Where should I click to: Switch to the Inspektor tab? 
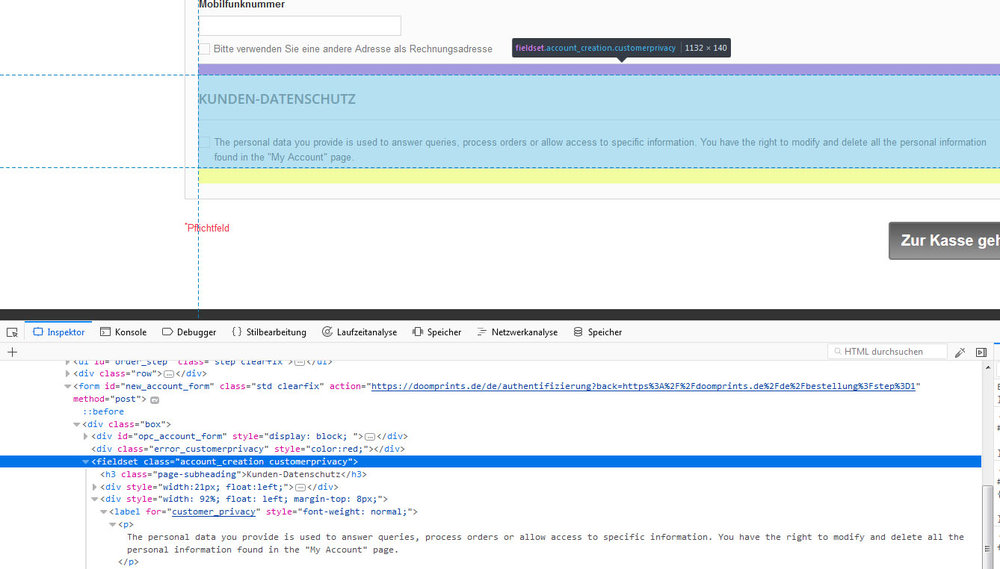click(59, 332)
